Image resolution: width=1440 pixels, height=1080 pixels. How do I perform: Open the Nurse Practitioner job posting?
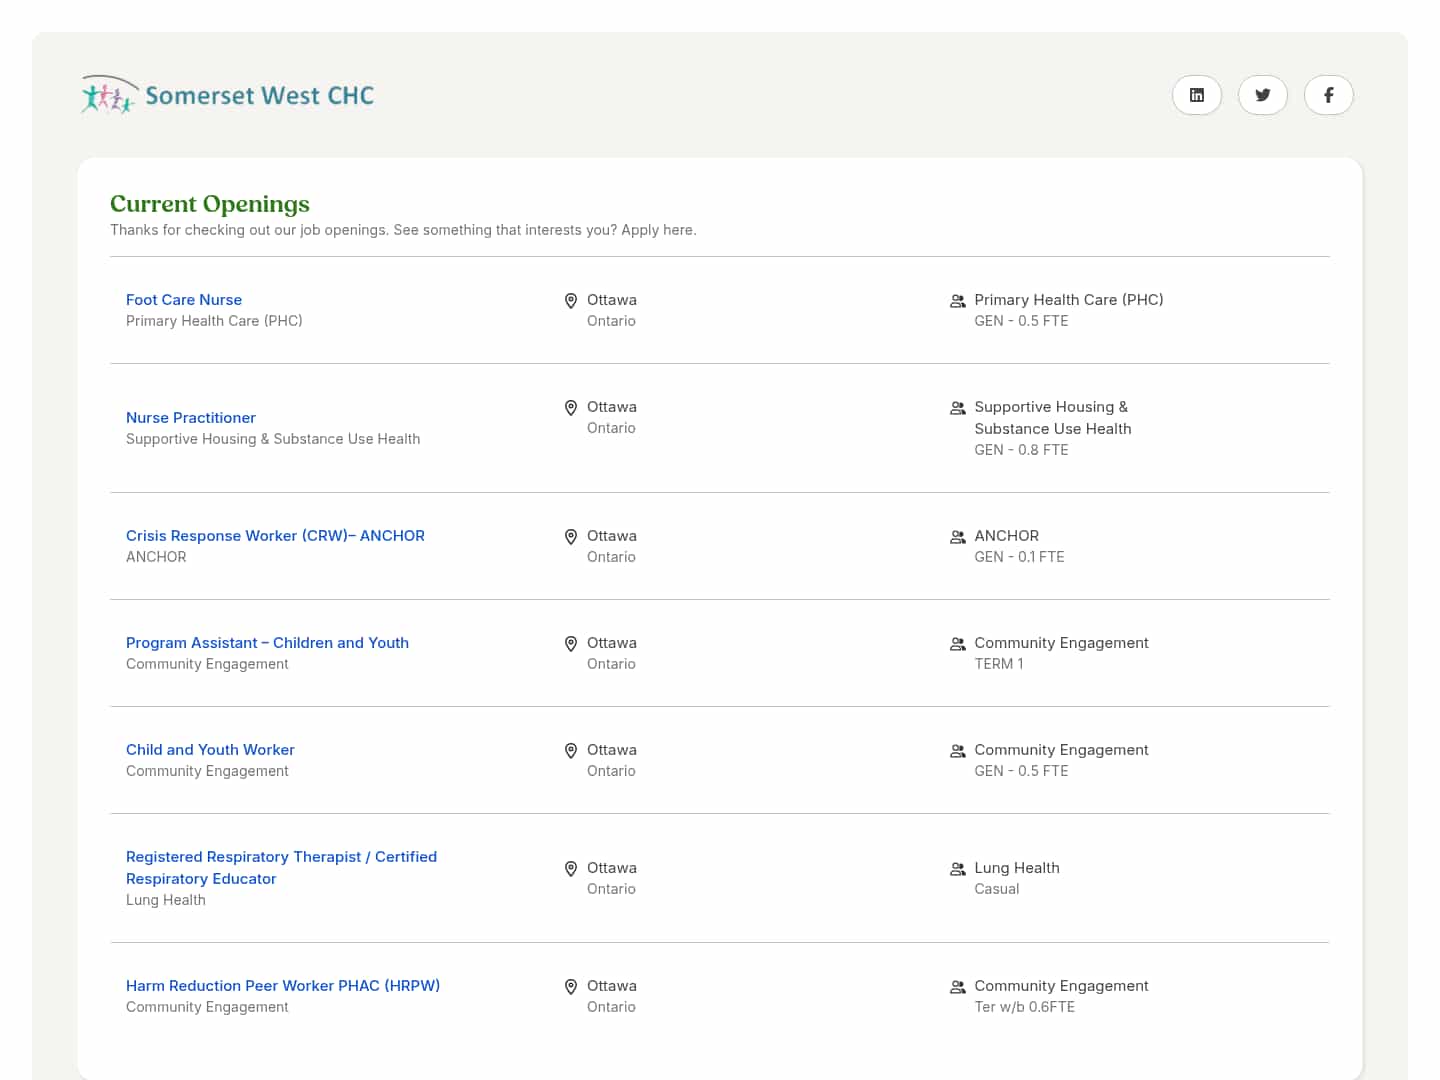pyautogui.click(x=191, y=418)
